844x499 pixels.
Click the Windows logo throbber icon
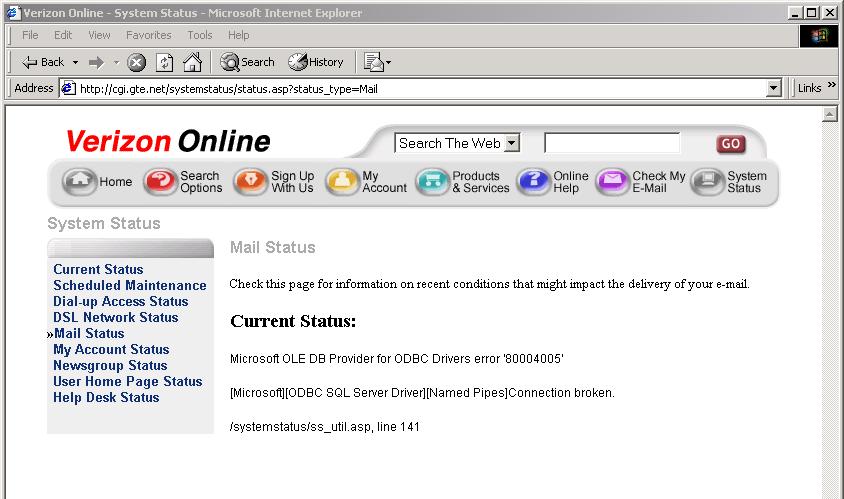[818, 36]
